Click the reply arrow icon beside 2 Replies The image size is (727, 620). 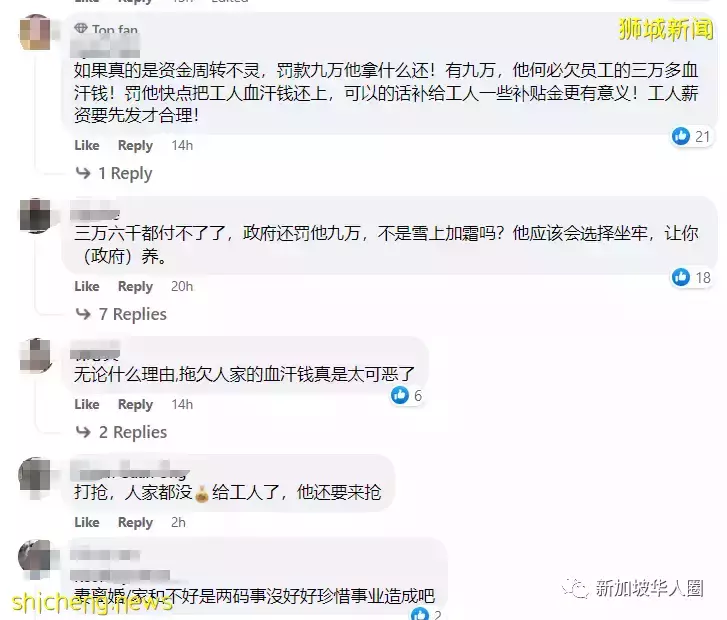[83, 432]
